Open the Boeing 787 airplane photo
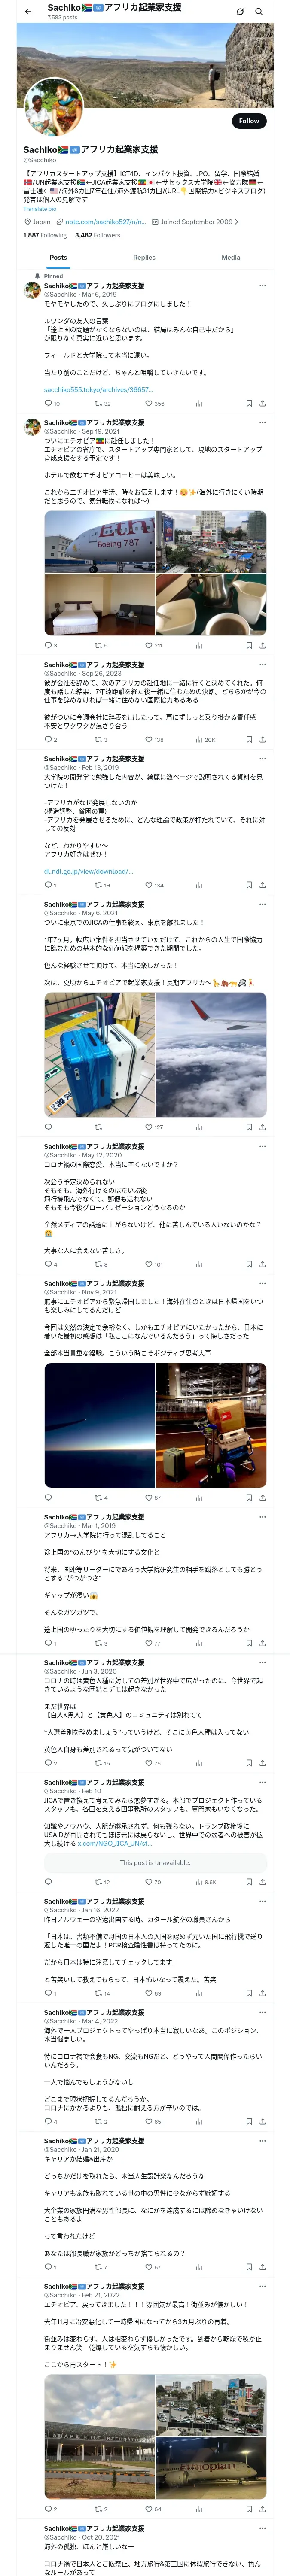 (99, 541)
